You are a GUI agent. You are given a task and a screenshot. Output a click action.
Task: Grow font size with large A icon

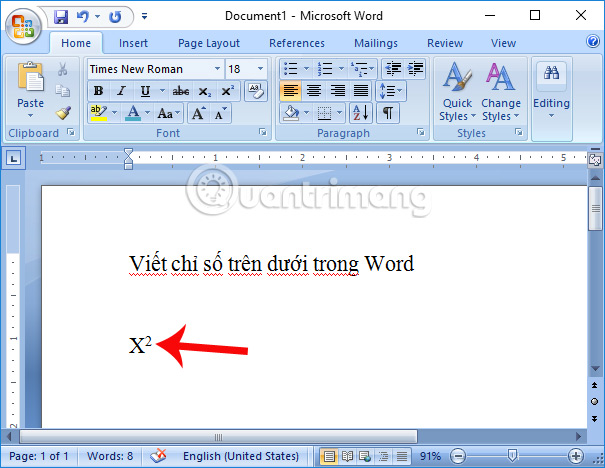click(x=199, y=113)
